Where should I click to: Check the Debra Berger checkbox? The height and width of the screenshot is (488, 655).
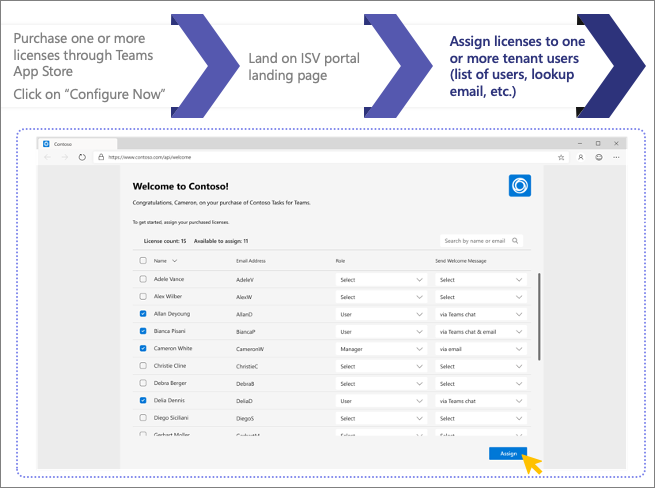143,383
